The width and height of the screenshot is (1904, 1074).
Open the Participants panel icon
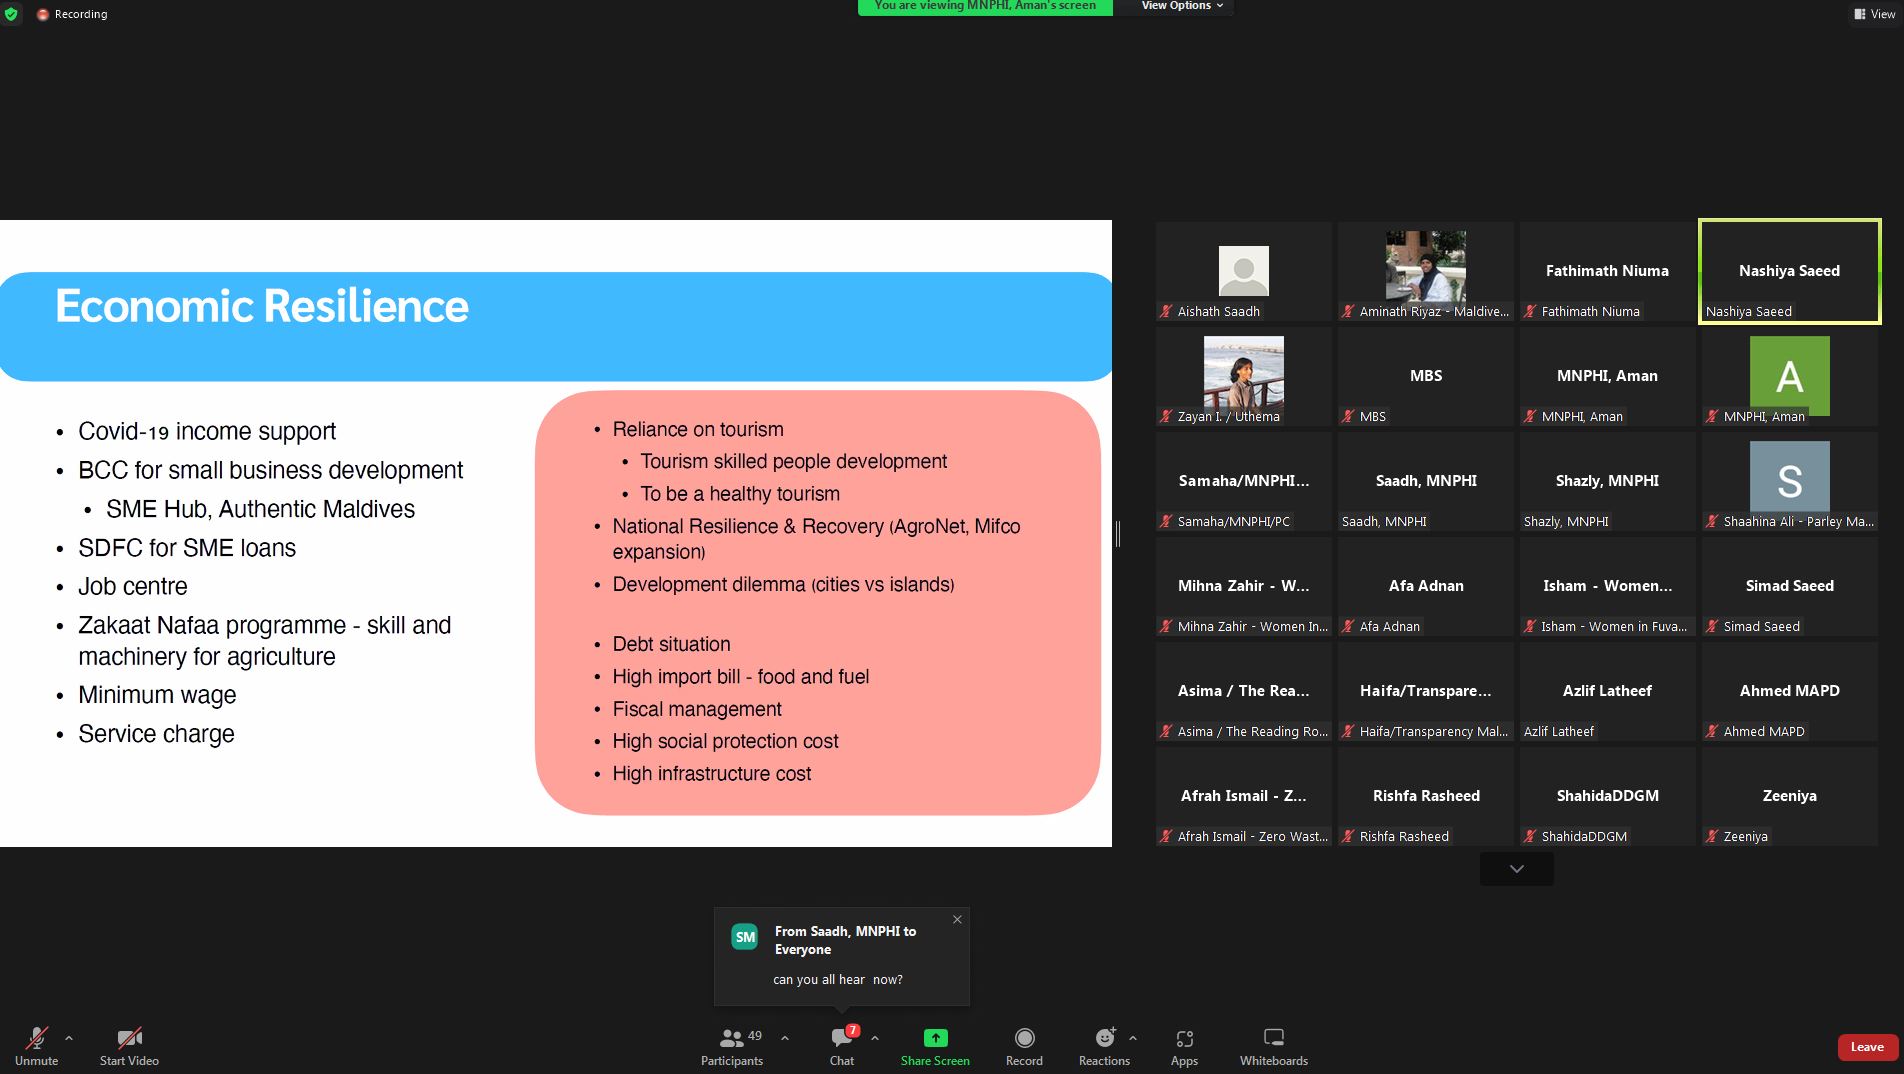point(732,1039)
